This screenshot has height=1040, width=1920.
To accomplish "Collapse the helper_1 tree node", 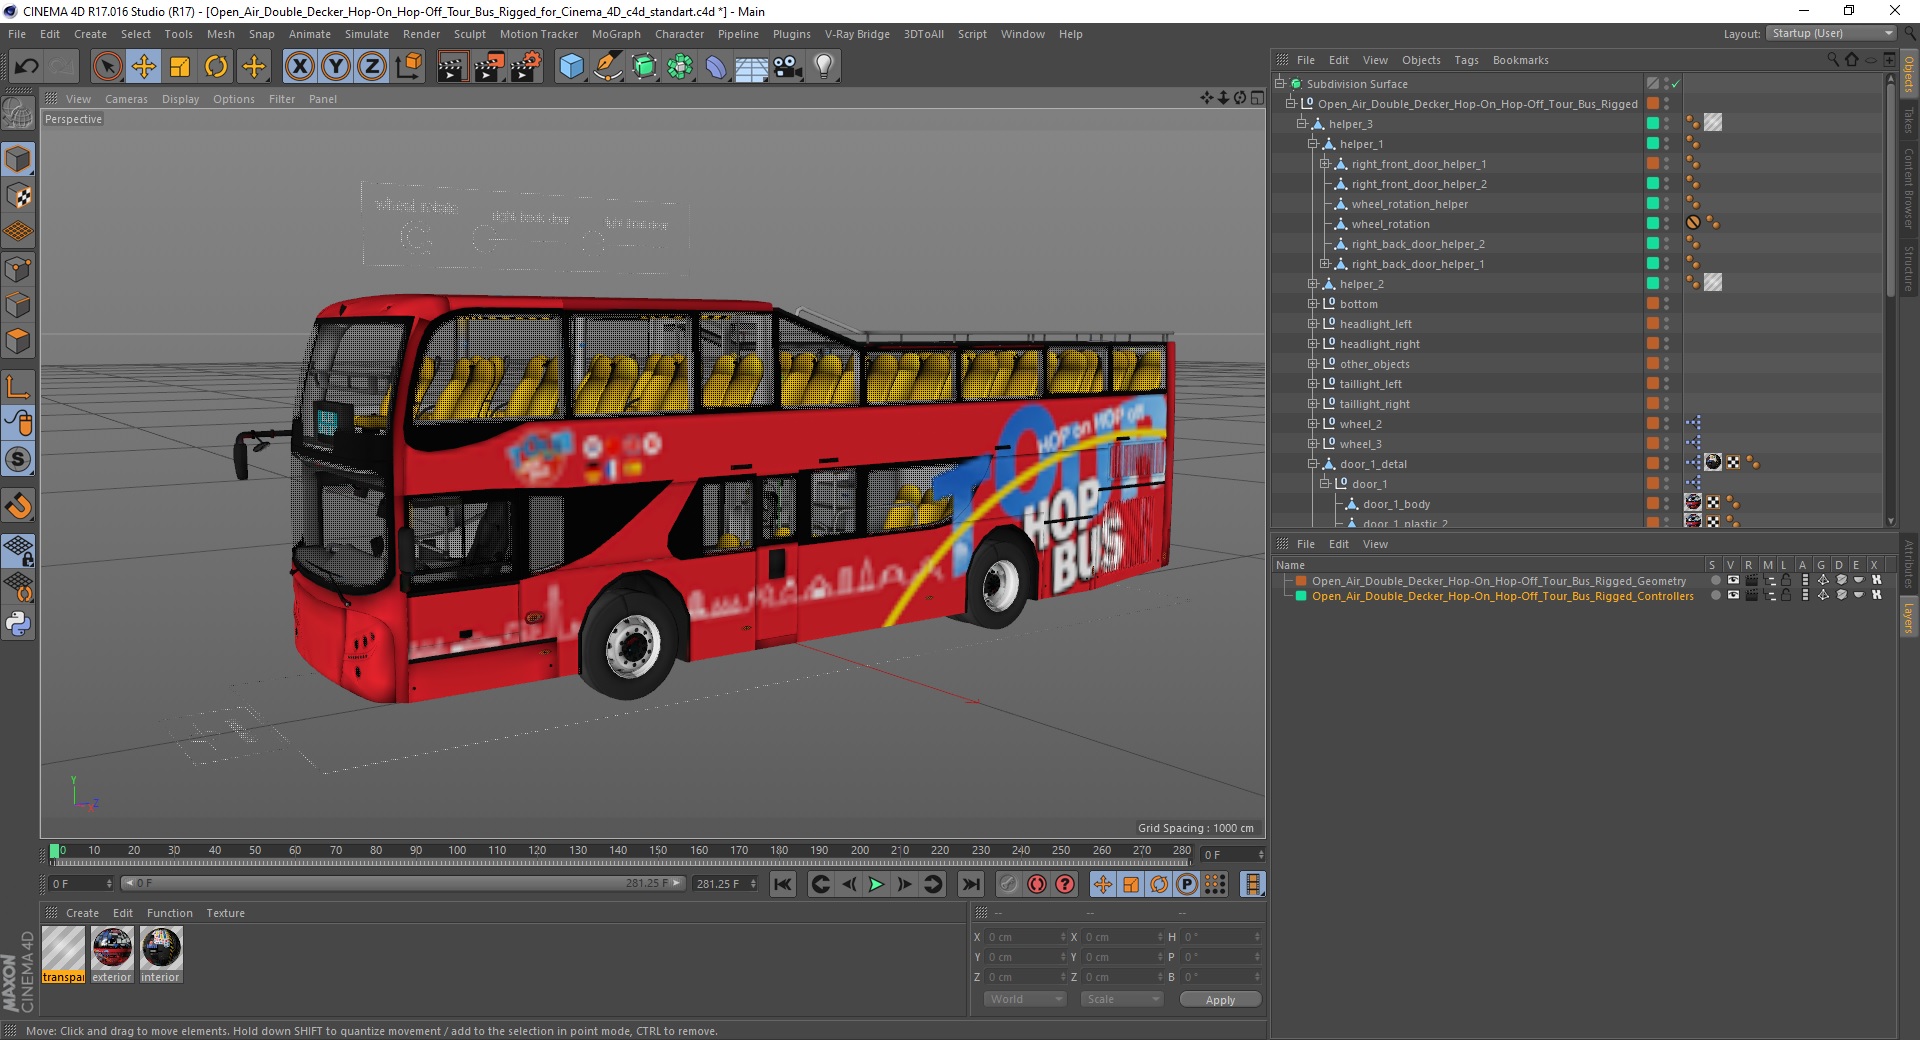I will click(x=1313, y=144).
